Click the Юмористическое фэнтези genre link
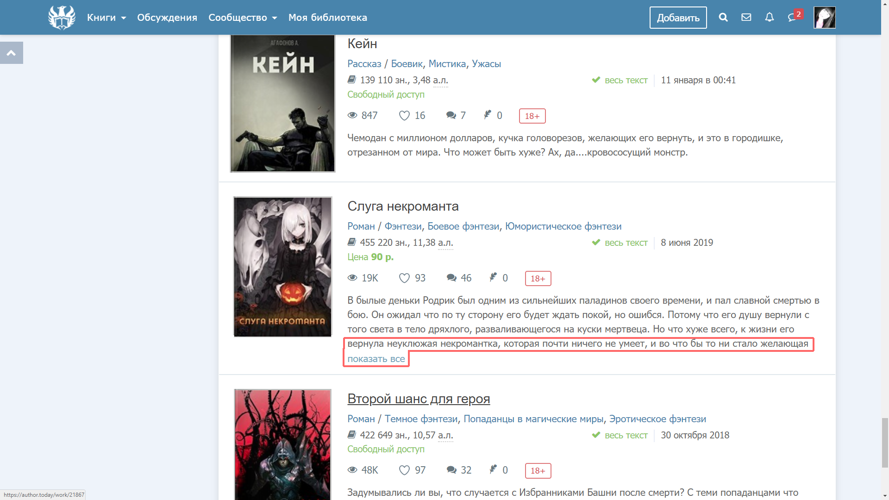The height and width of the screenshot is (500, 889). click(x=563, y=226)
